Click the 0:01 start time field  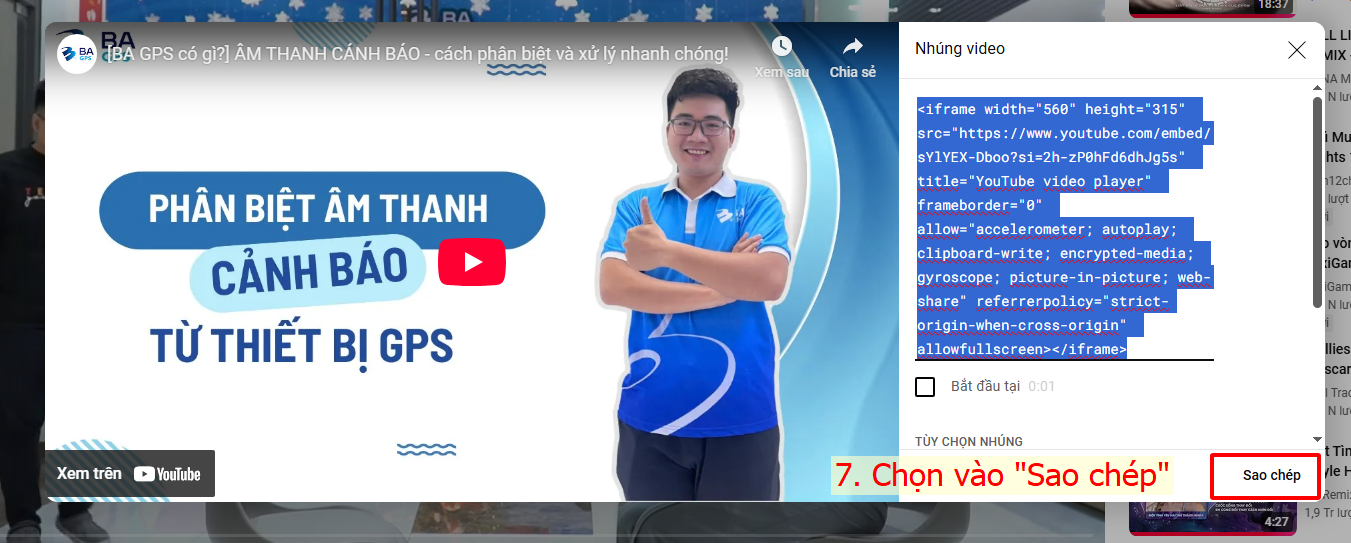pyautogui.click(x=1041, y=386)
